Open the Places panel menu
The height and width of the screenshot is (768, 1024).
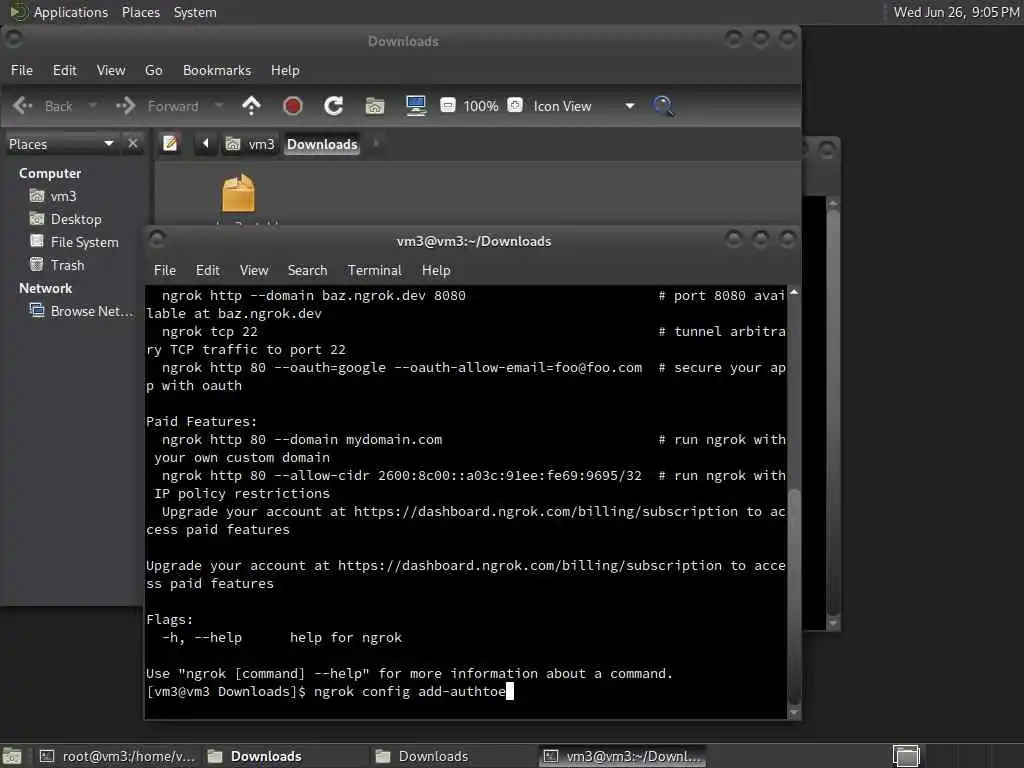140,12
